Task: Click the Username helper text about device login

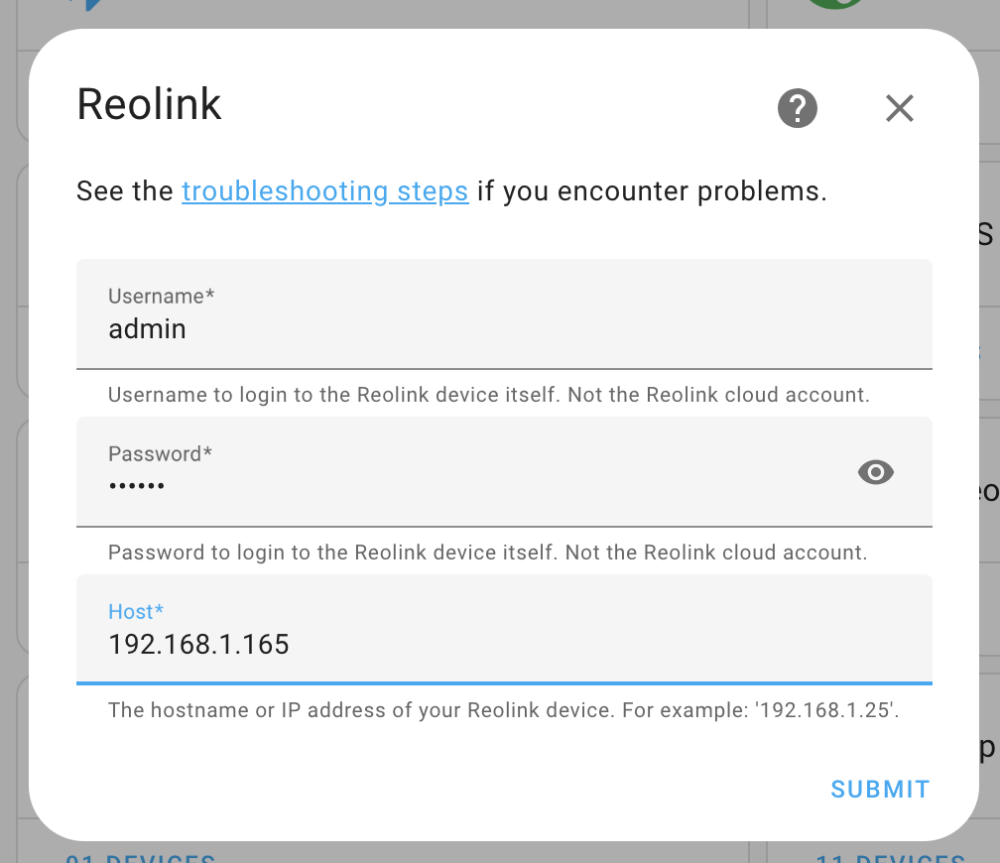Action: pyautogui.click(x=489, y=395)
